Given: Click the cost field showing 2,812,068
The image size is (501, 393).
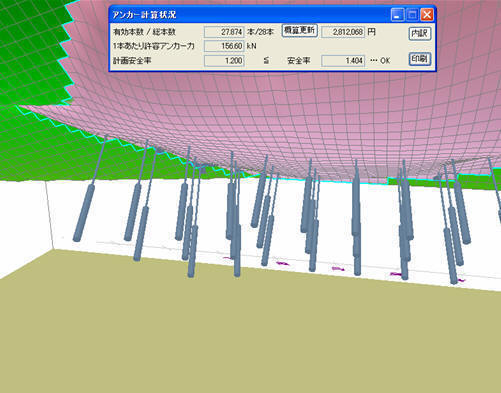Looking at the screenshot, I should click(x=343, y=32).
